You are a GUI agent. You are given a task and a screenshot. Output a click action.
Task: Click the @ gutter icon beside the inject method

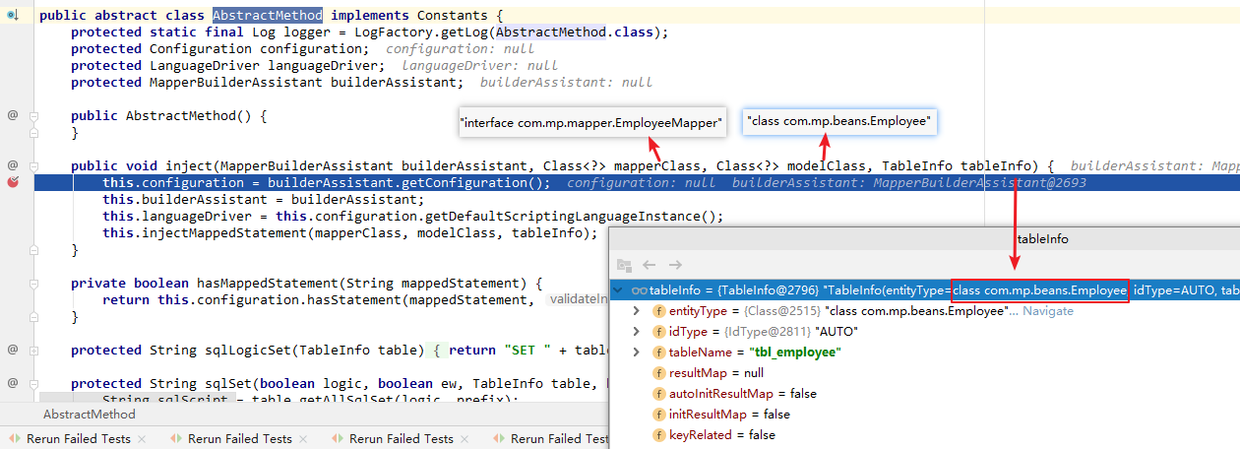tap(13, 165)
